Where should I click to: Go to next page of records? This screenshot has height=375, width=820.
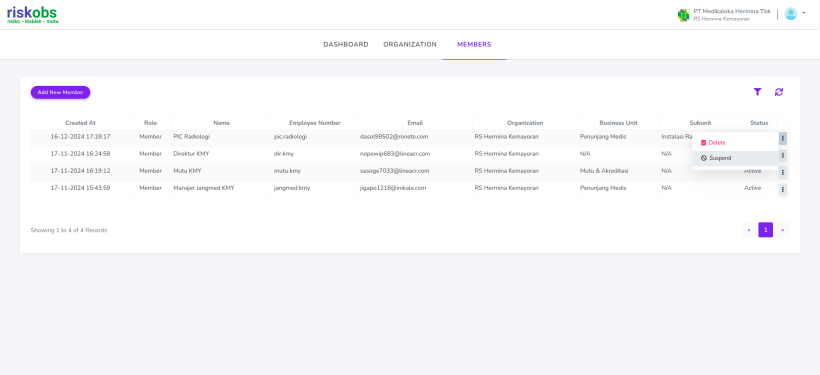click(782, 230)
